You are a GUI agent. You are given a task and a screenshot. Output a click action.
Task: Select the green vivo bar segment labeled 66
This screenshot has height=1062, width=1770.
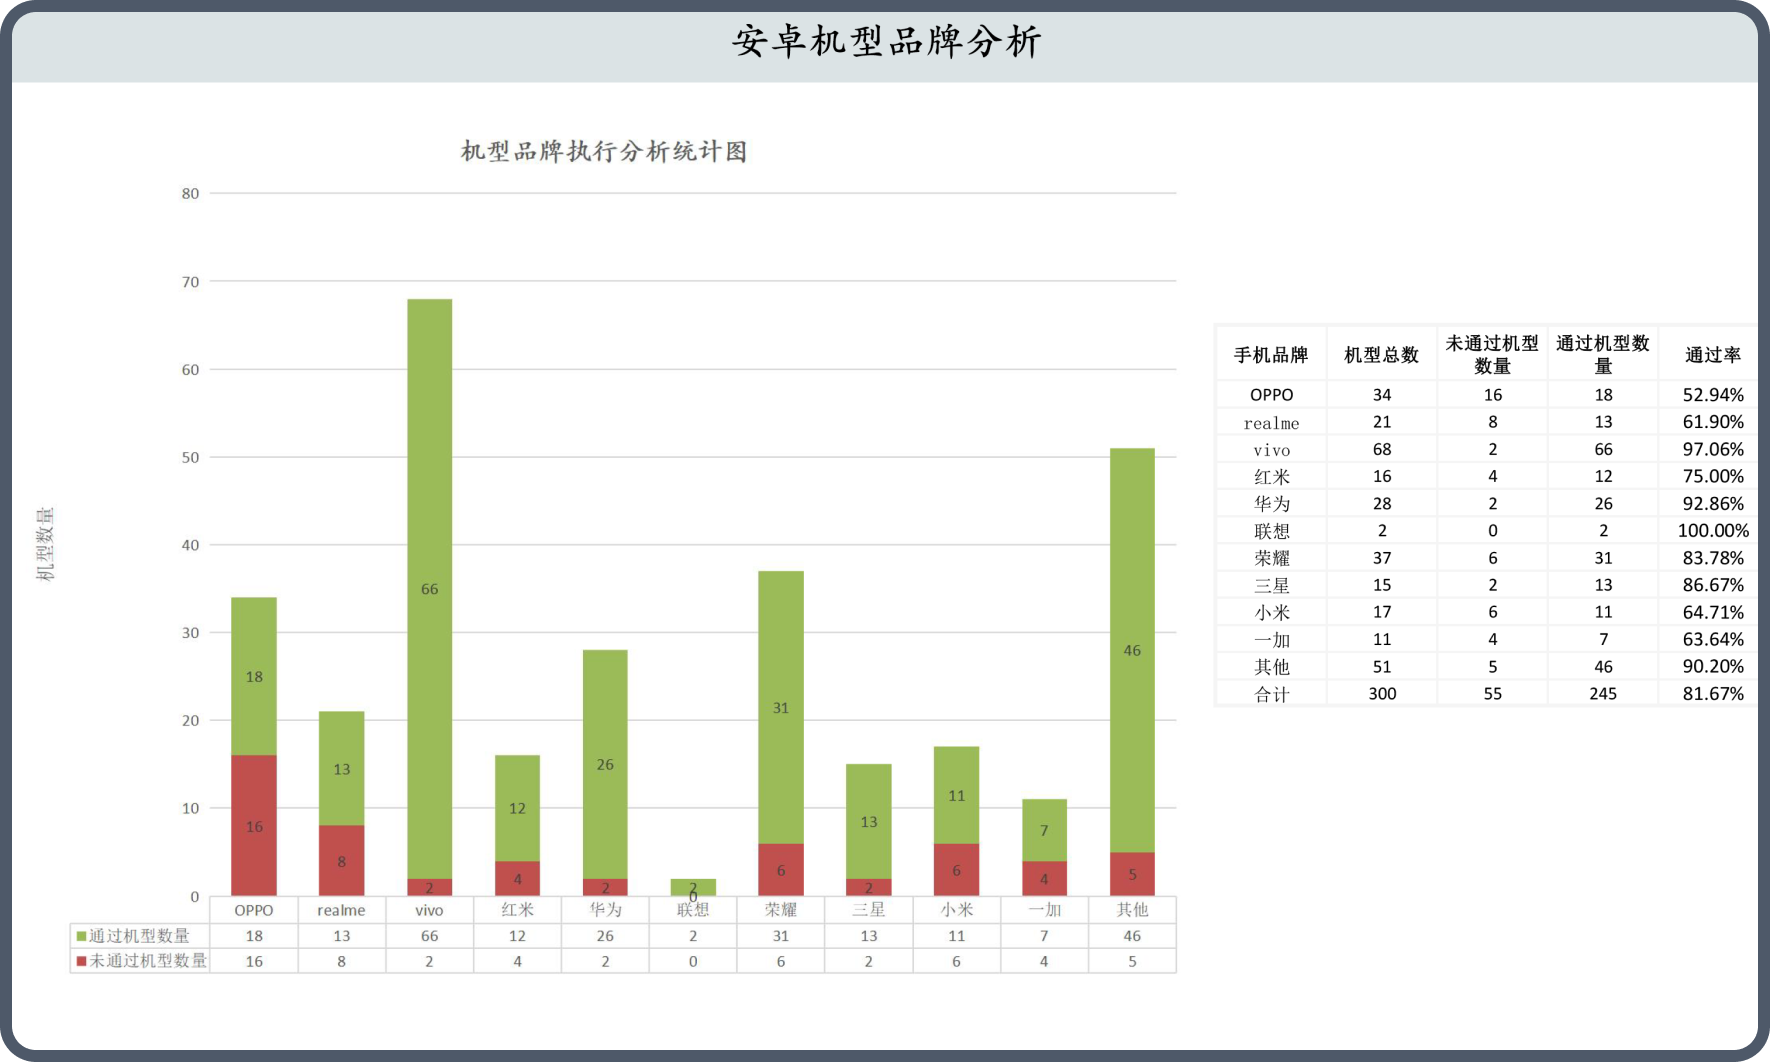coord(429,588)
